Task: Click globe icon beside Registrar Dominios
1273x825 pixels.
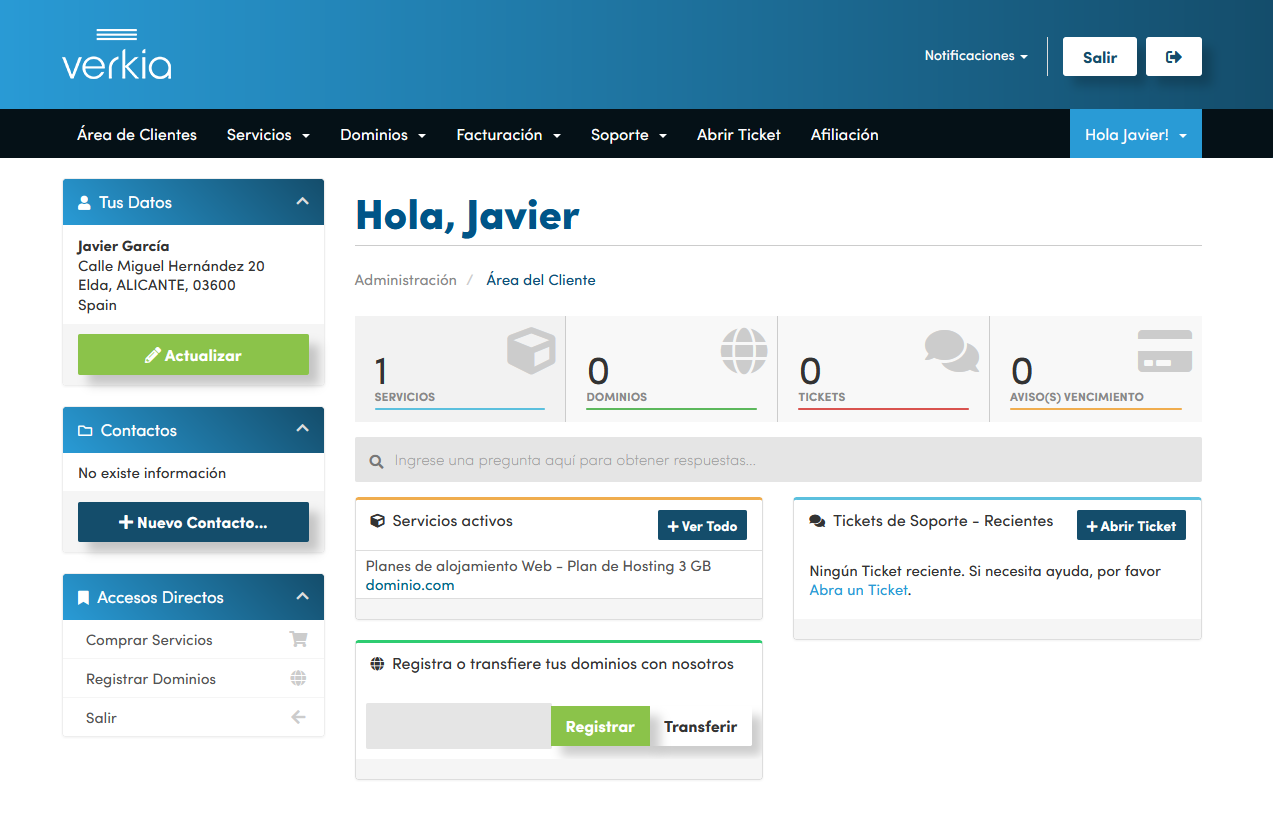Action: coord(298,679)
